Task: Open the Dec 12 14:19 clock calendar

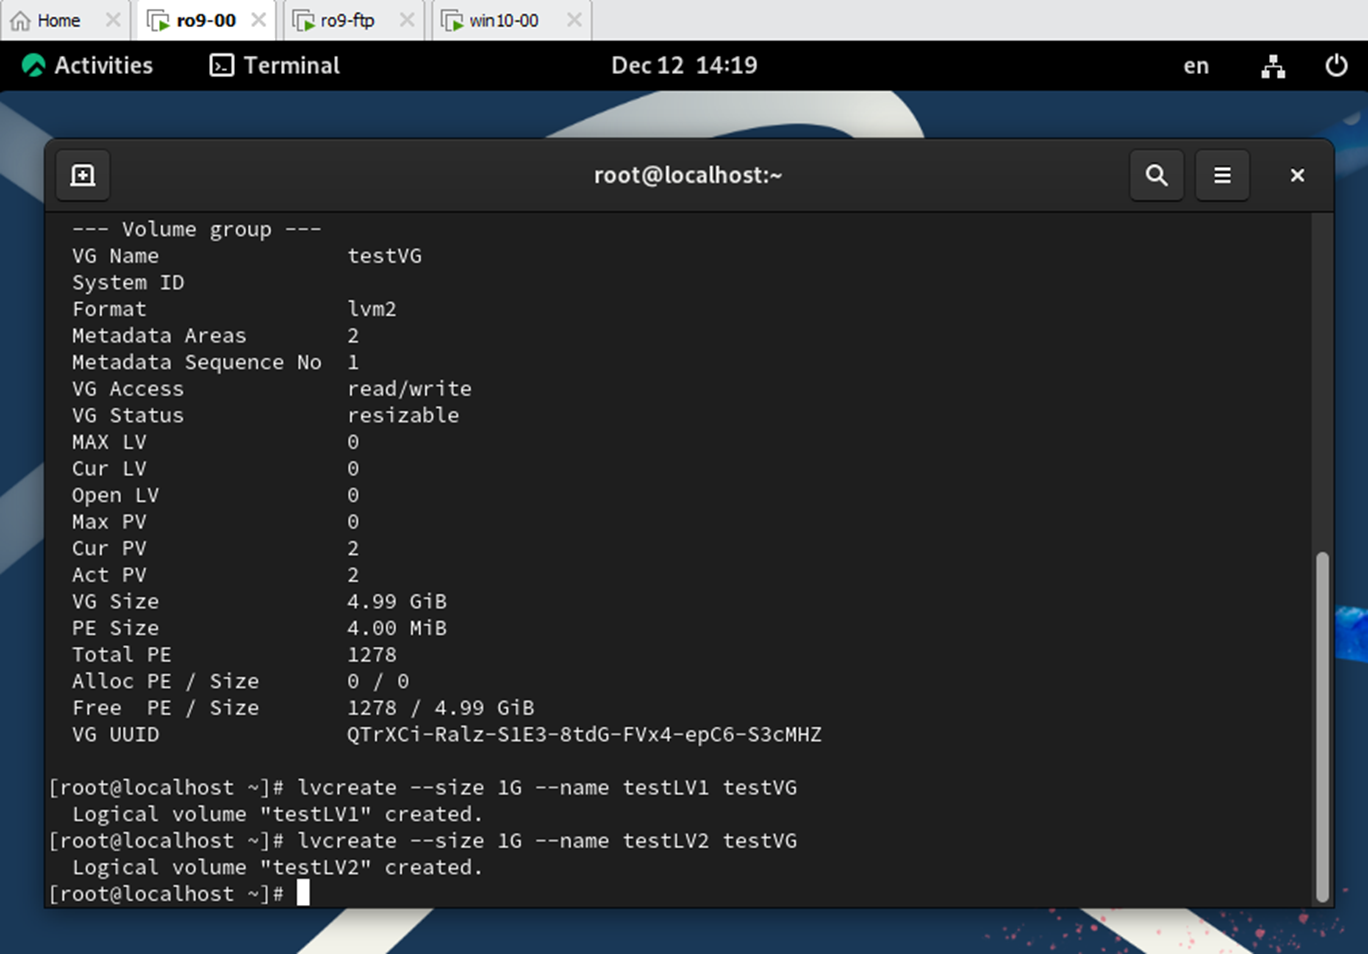Action: click(684, 65)
